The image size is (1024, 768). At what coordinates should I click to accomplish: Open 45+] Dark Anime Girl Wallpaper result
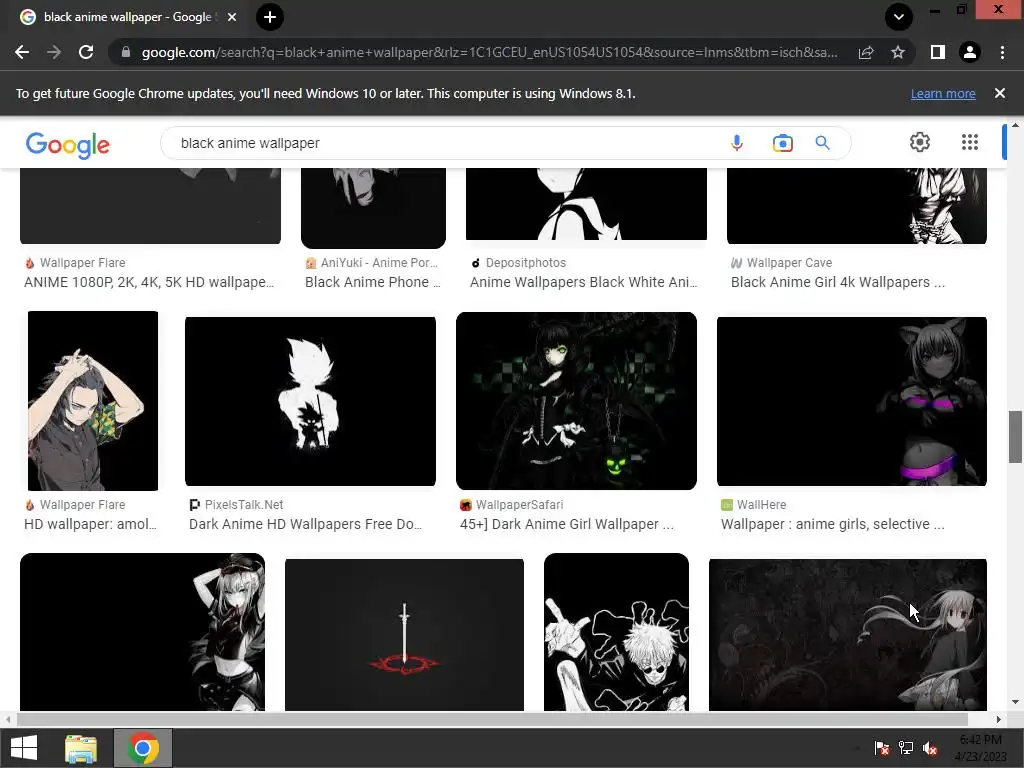coord(567,524)
